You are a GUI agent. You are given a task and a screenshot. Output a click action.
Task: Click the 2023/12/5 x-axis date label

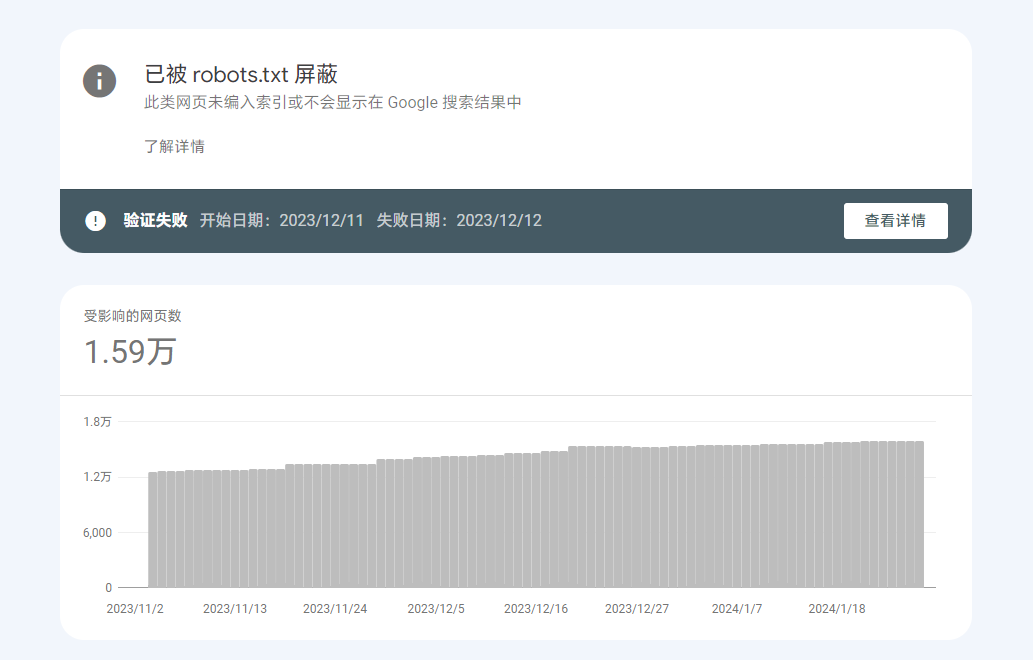coord(436,609)
